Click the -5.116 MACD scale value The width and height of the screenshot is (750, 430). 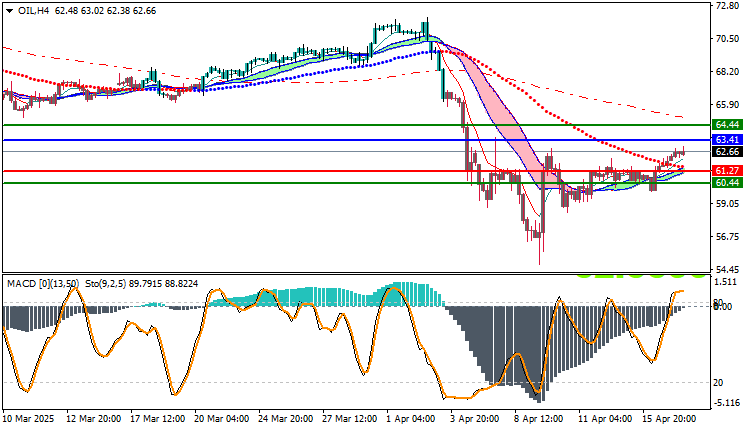[727, 403]
